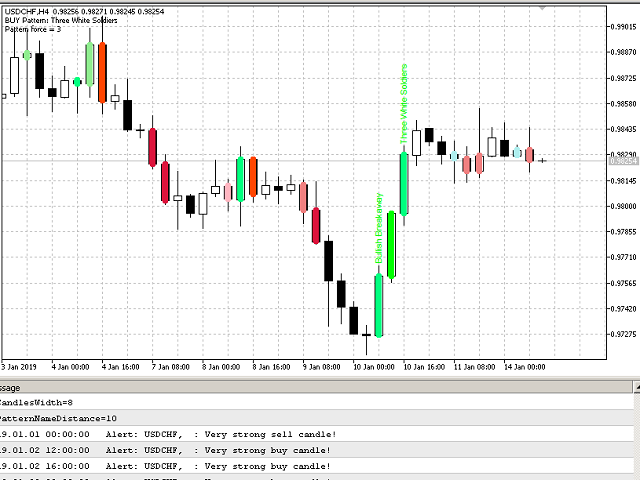Viewport: 640px width, 480px height.
Task: Select the 12:00:00 'Very strong buy candle' alert
Action: pos(316,450)
